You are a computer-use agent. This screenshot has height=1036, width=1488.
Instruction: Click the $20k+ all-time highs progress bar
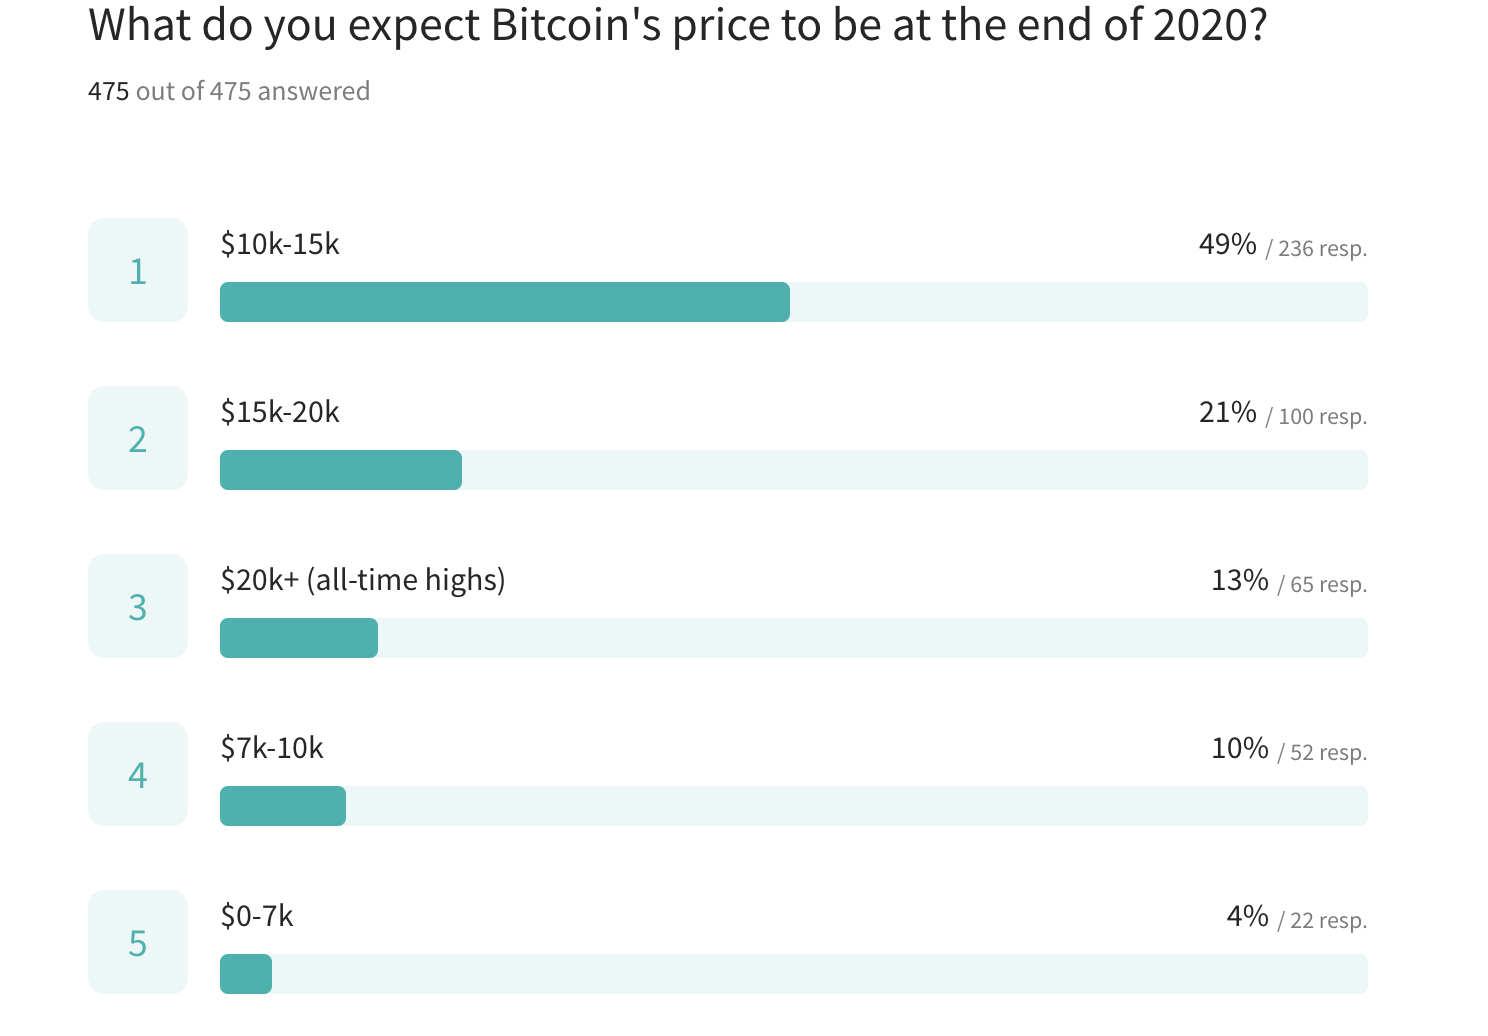coord(299,638)
